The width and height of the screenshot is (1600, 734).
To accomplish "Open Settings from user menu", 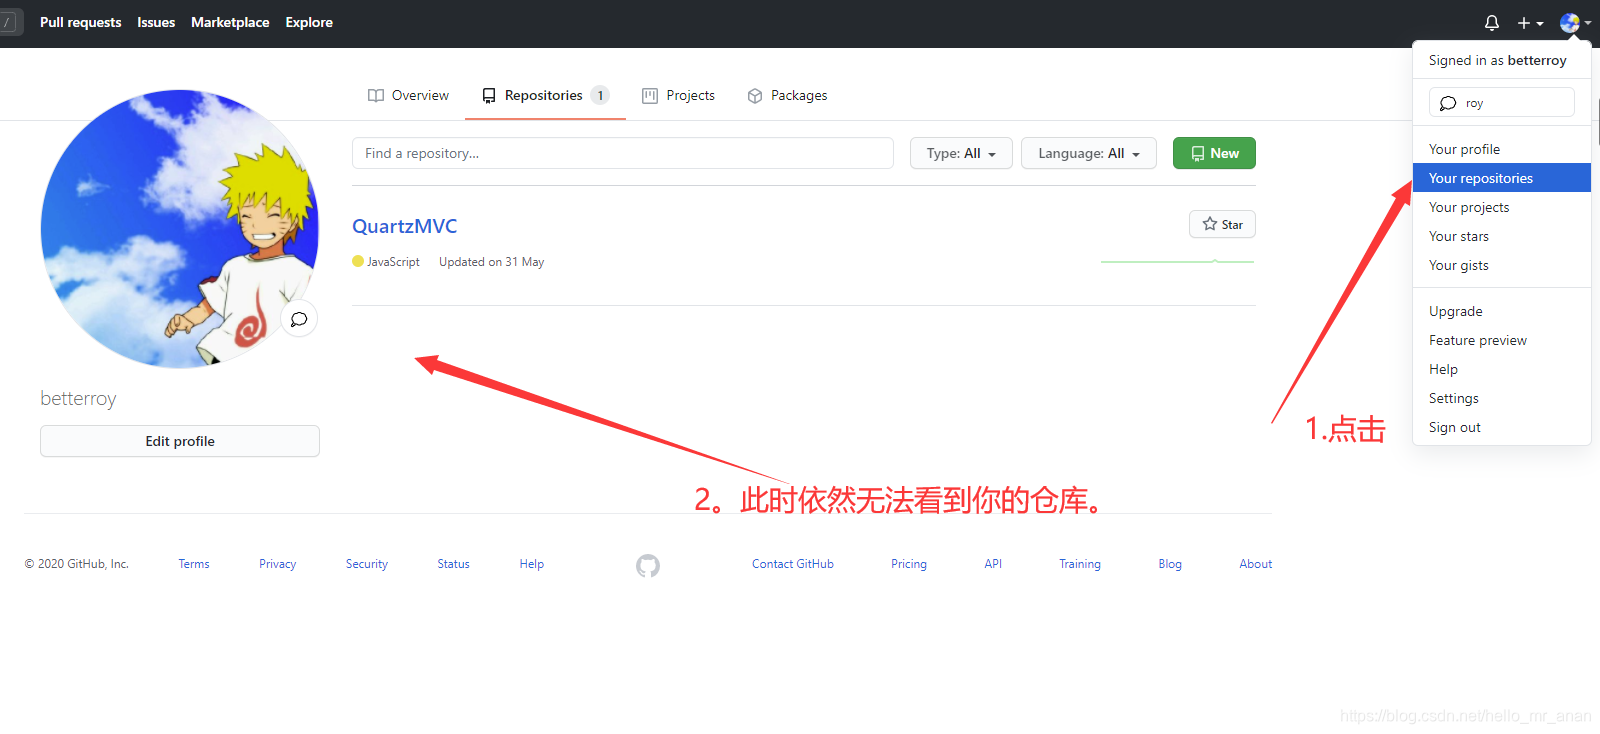I will (x=1502, y=398).
